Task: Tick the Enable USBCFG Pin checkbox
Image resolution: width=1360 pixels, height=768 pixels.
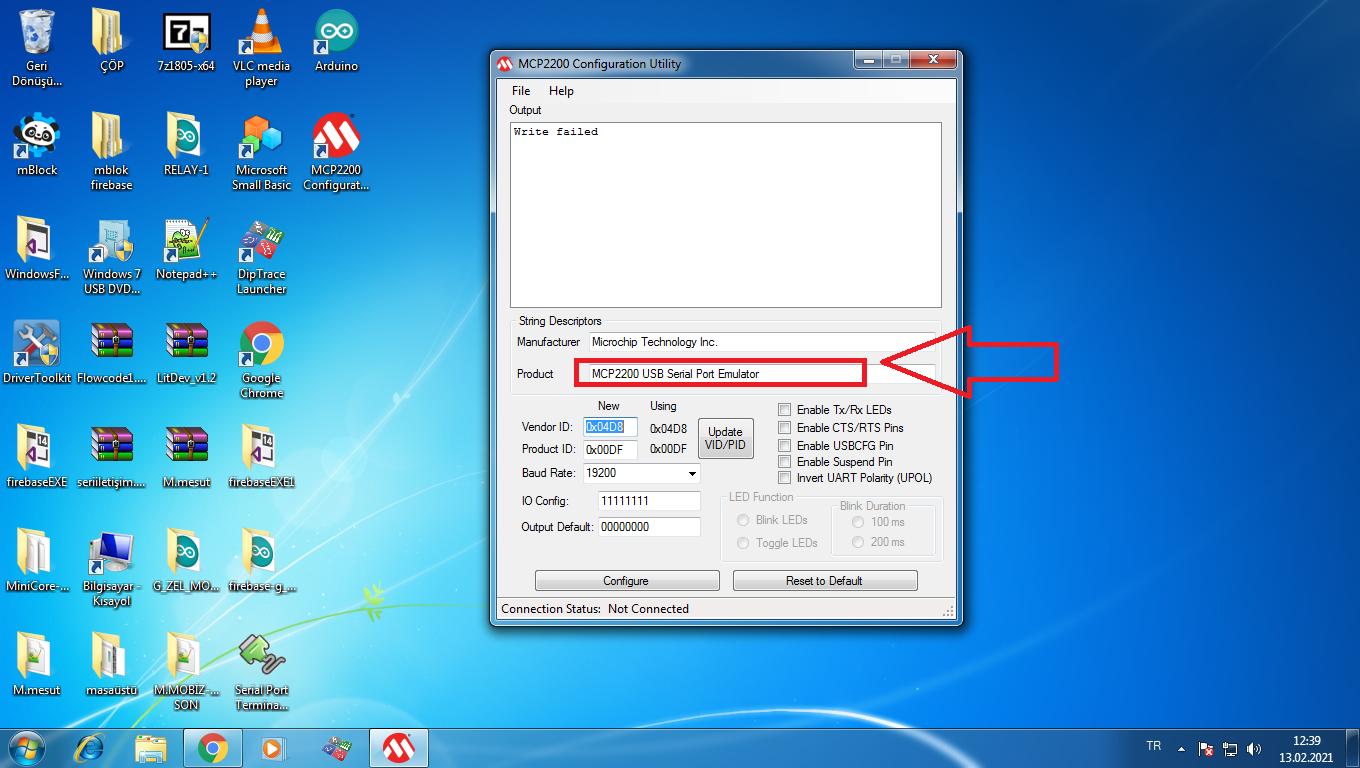Action: pyautogui.click(x=785, y=445)
